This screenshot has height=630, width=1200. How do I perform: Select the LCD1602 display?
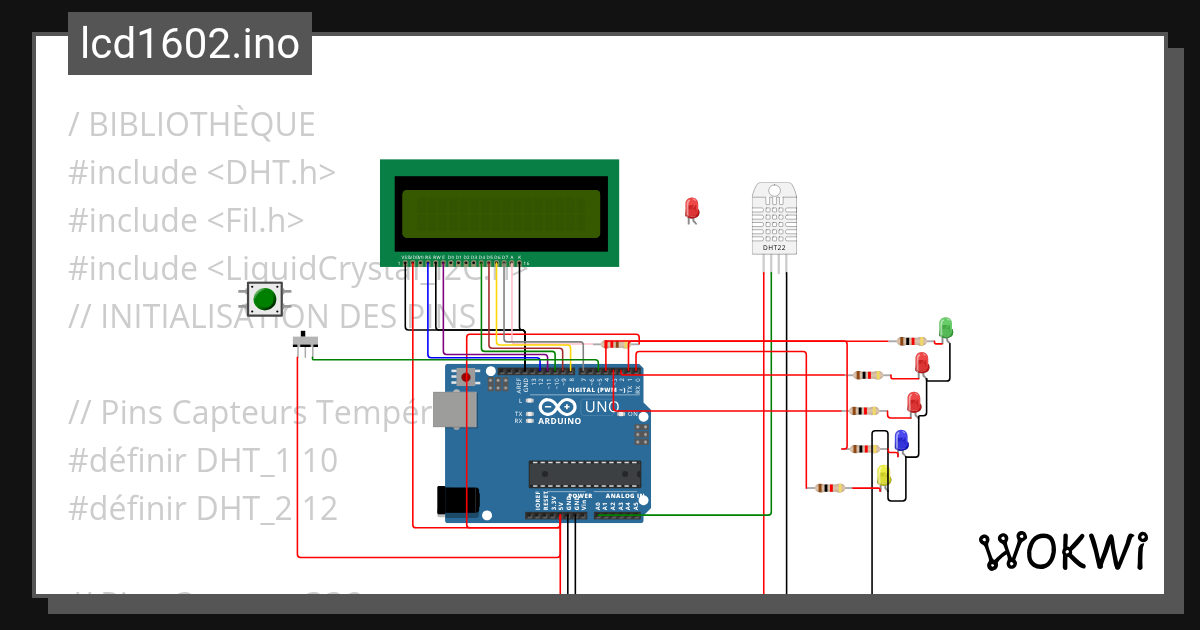[498, 210]
